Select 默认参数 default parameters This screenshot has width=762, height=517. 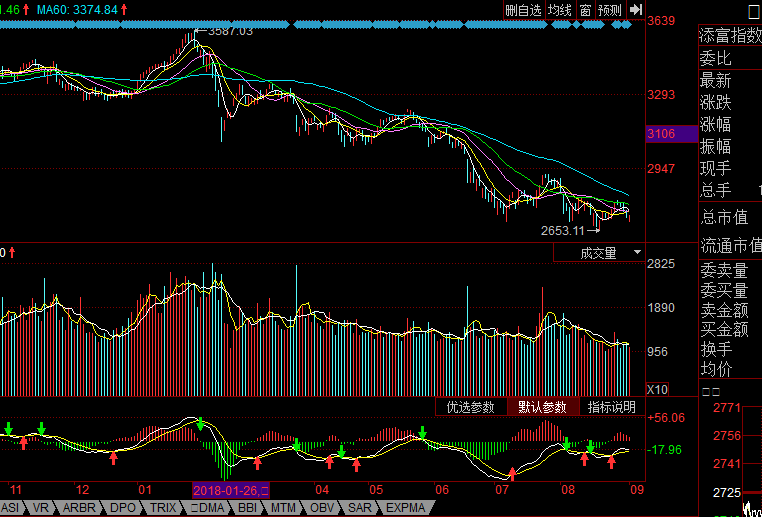tap(543, 407)
